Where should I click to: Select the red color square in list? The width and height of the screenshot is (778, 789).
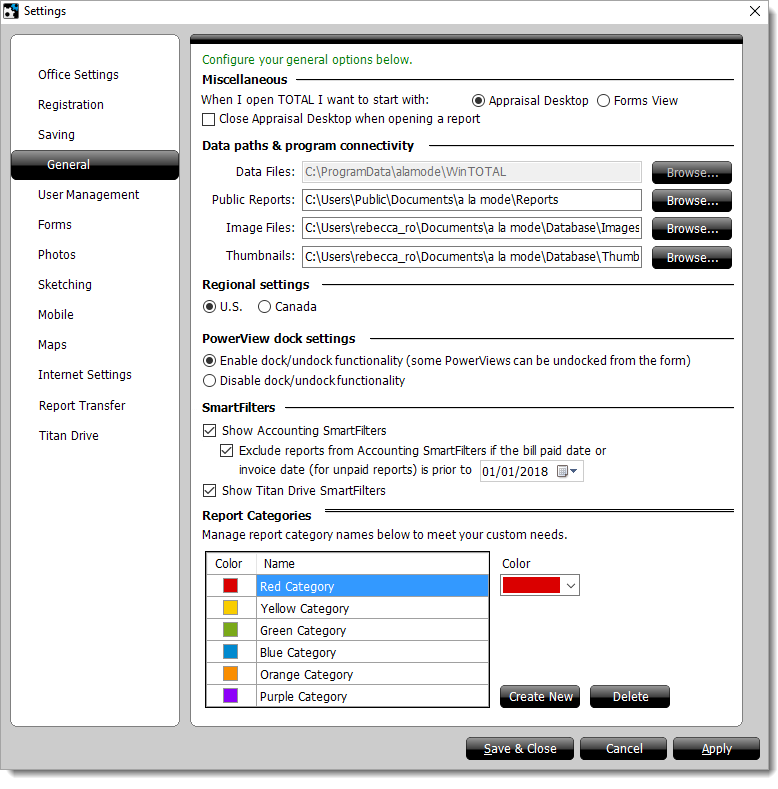coord(231,586)
